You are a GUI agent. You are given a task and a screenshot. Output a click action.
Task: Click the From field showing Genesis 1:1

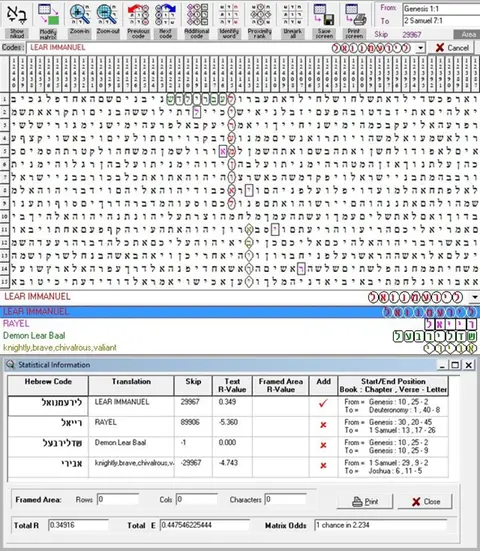pos(441,9)
